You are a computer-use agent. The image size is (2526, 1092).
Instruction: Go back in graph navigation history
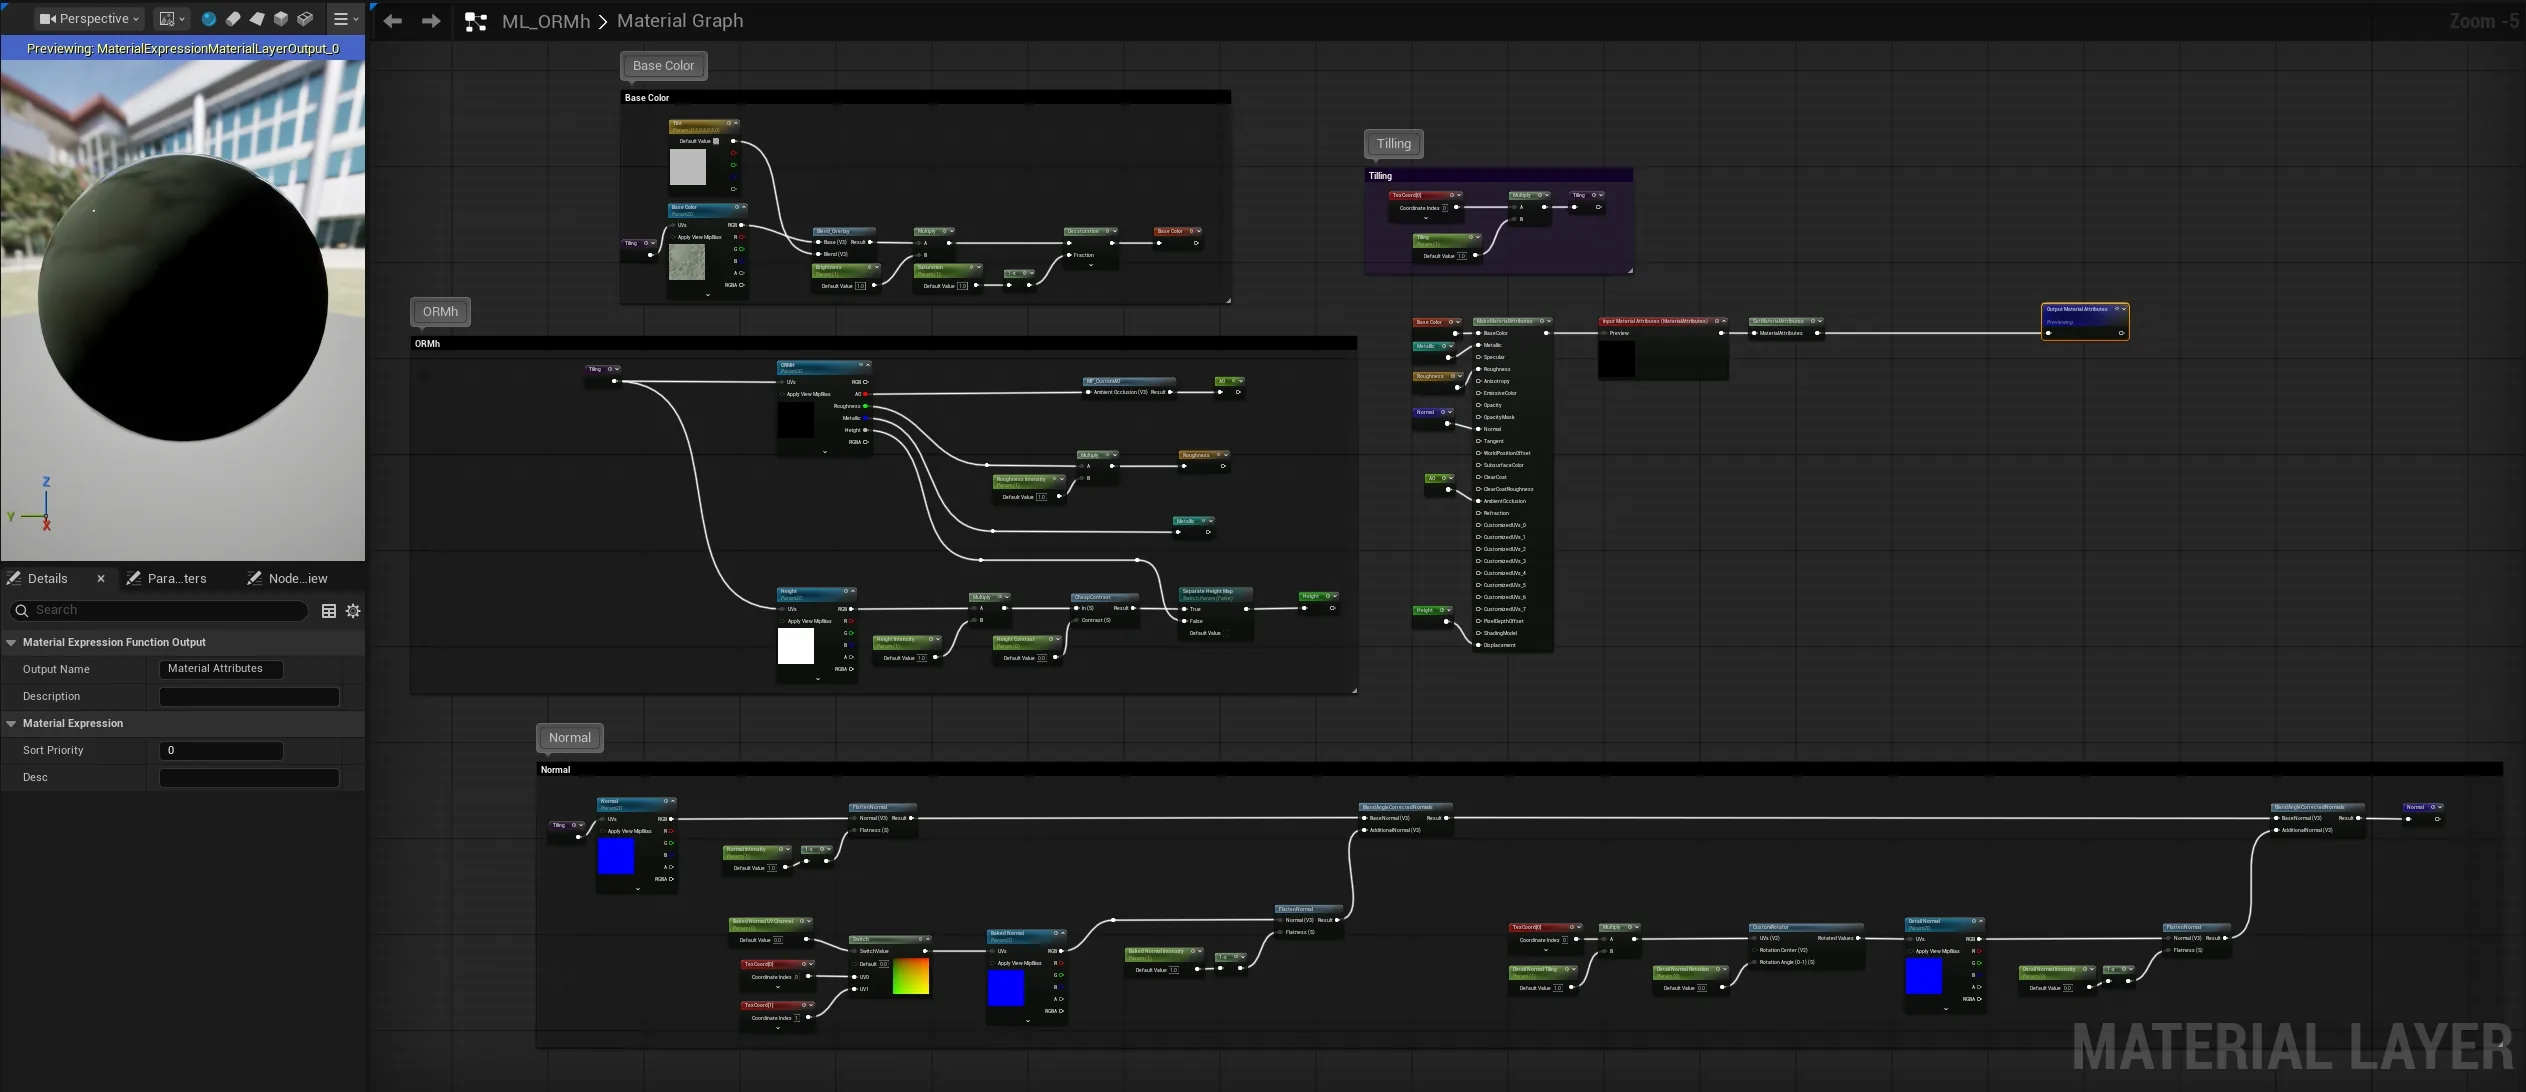[x=393, y=21]
